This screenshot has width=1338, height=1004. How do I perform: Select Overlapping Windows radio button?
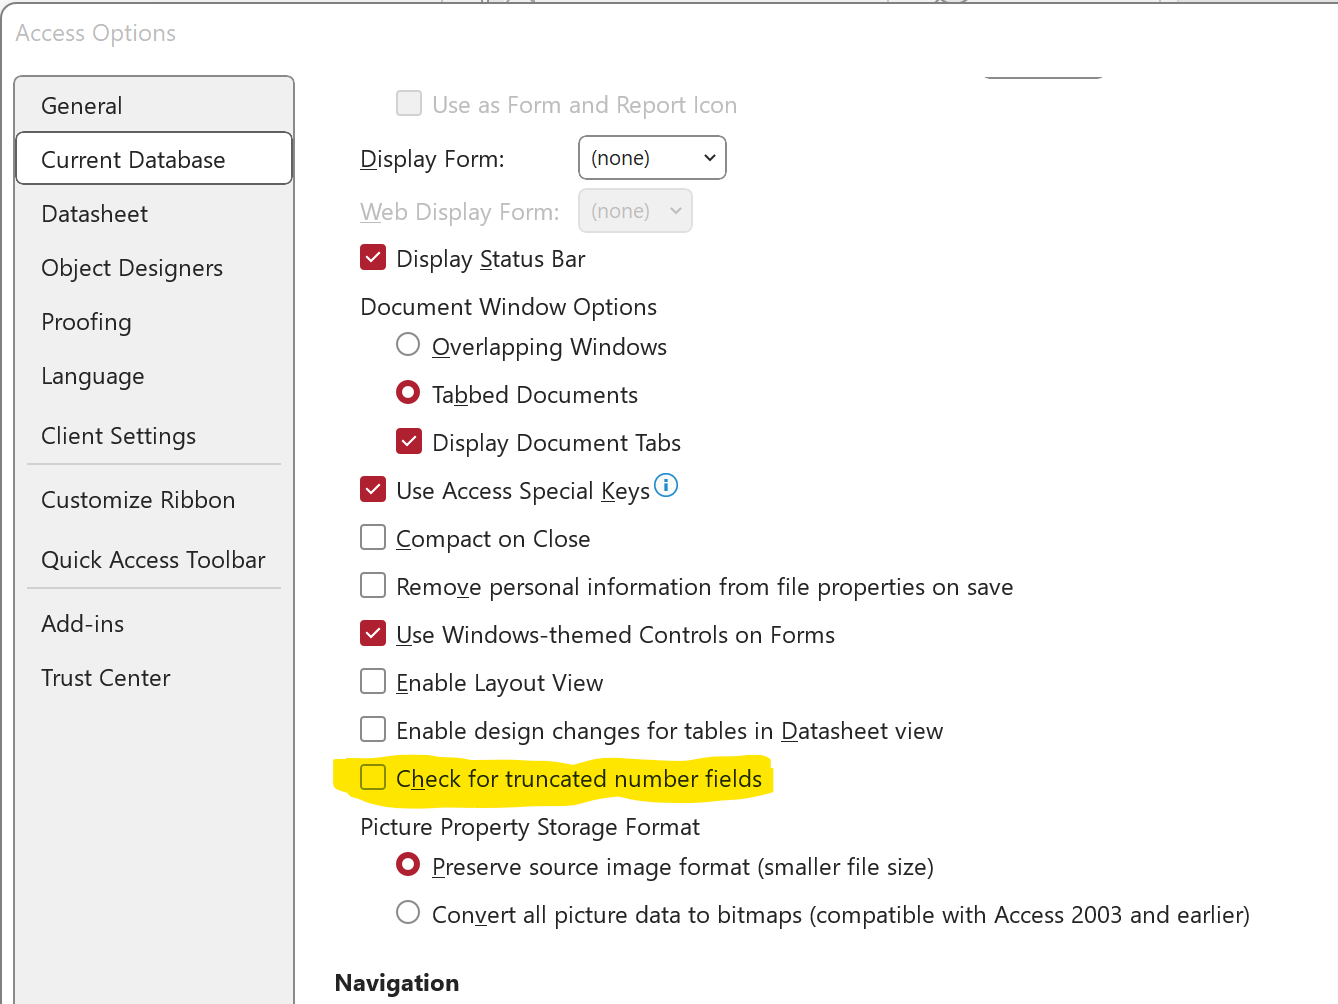click(x=408, y=345)
